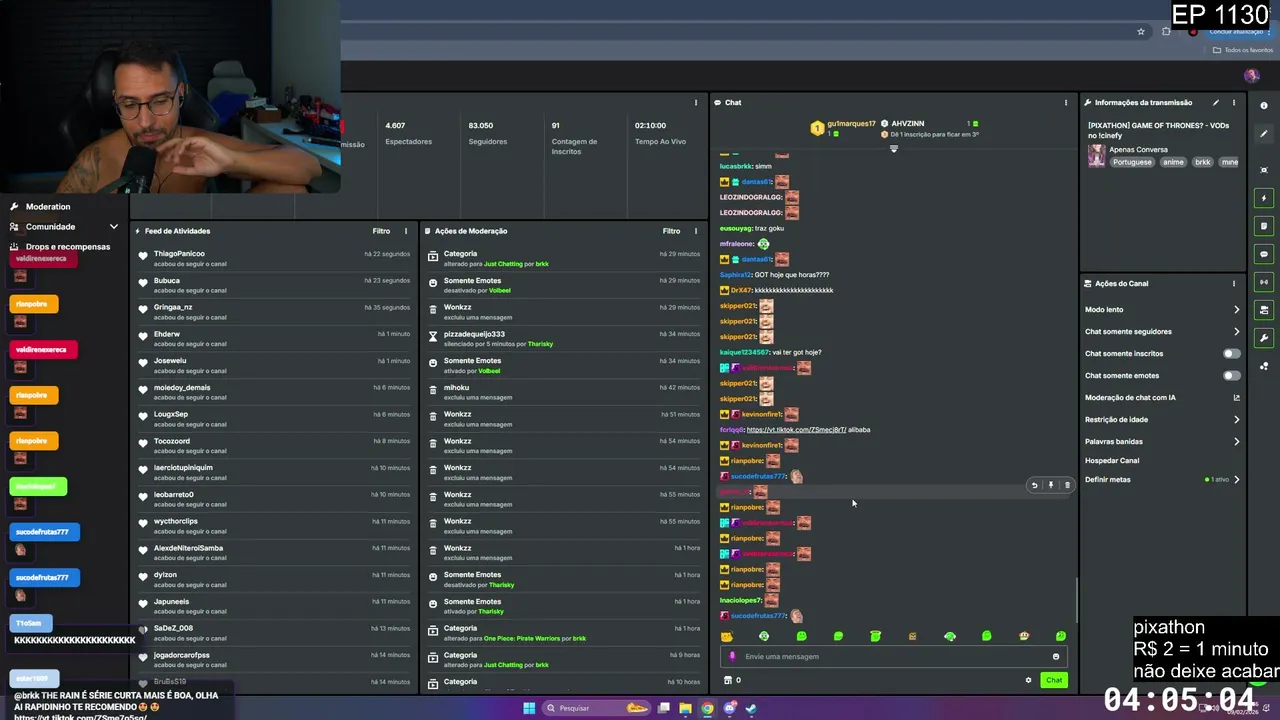Click the purple microphone icon in message box

click(733, 657)
